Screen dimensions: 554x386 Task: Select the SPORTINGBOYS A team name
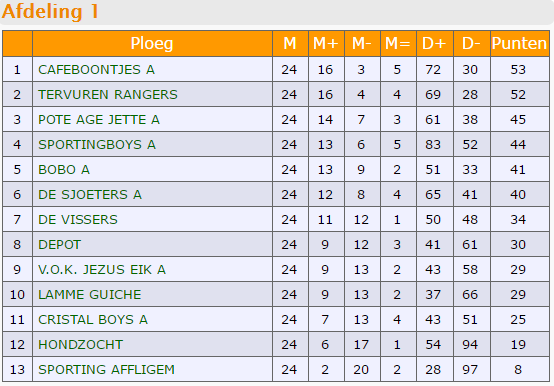(97, 145)
